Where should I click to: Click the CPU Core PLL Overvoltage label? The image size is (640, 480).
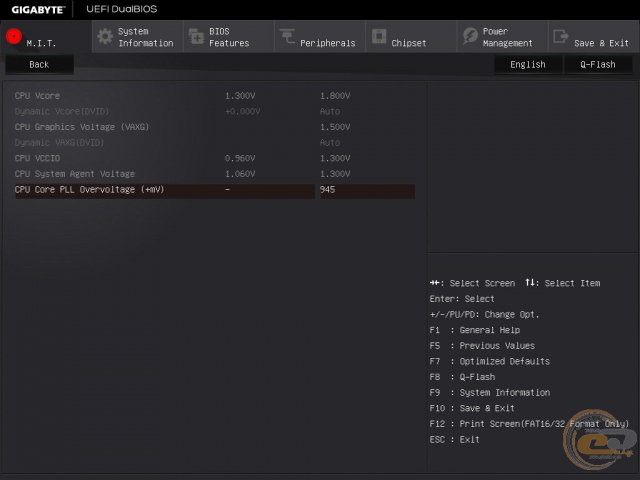tap(89, 190)
